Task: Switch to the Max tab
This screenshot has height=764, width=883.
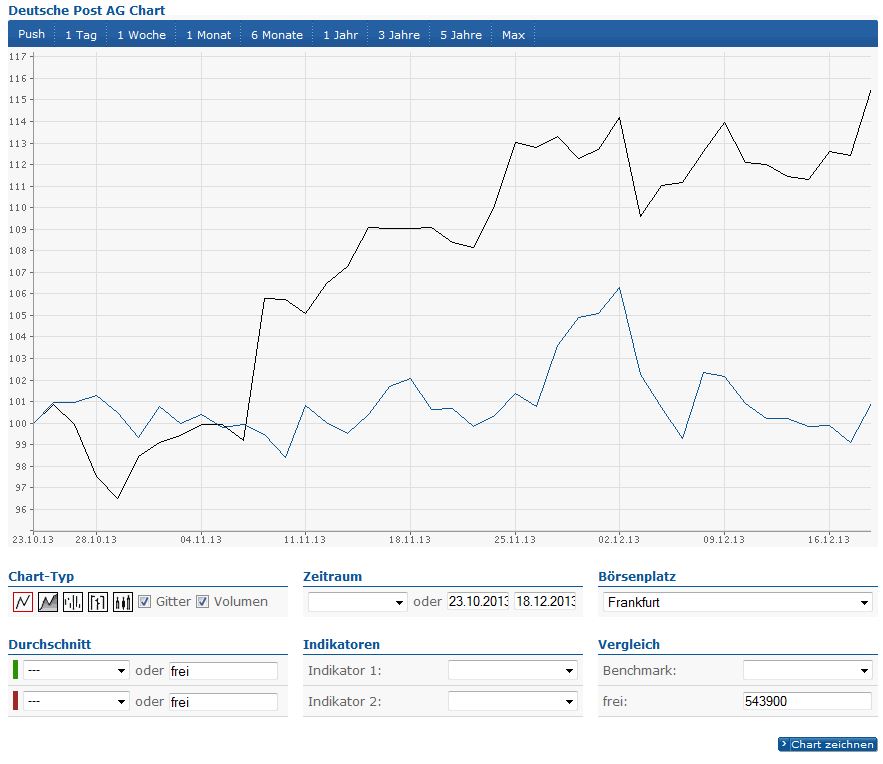Action: pyautogui.click(x=513, y=34)
